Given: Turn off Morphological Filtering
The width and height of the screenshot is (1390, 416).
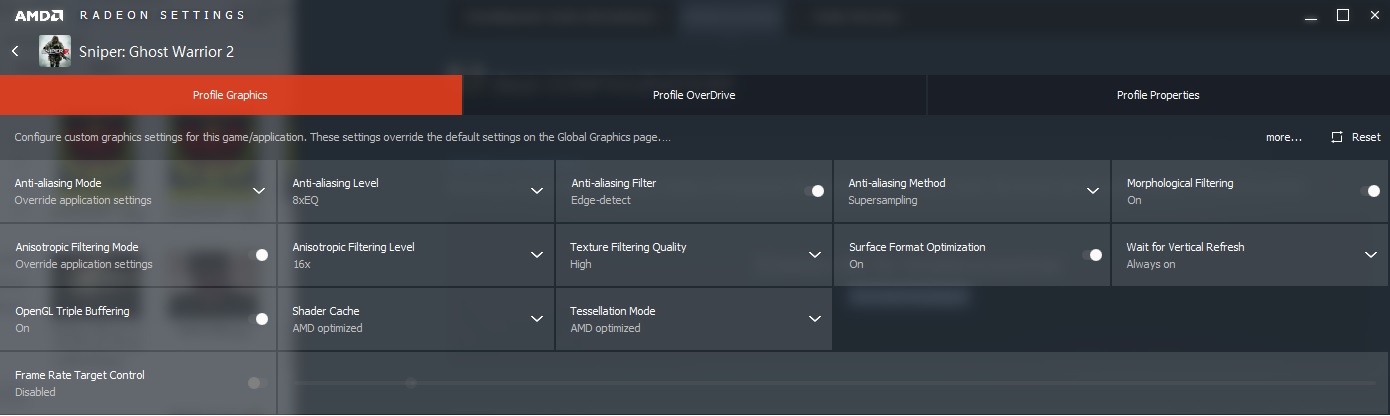Looking at the screenshot, I should click(x=1370, y=191).
